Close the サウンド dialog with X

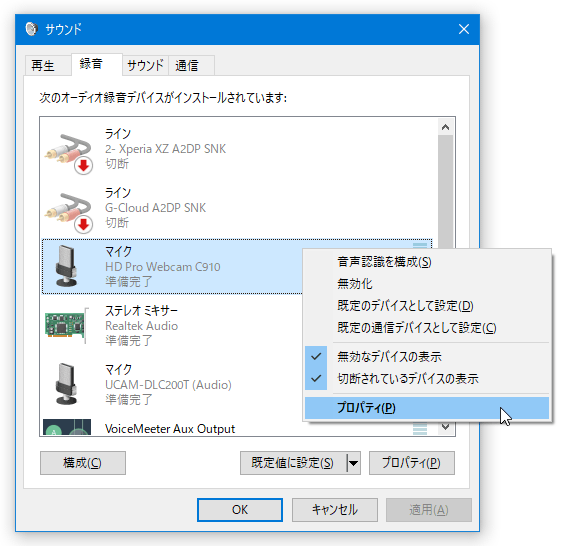coord(464,29)
